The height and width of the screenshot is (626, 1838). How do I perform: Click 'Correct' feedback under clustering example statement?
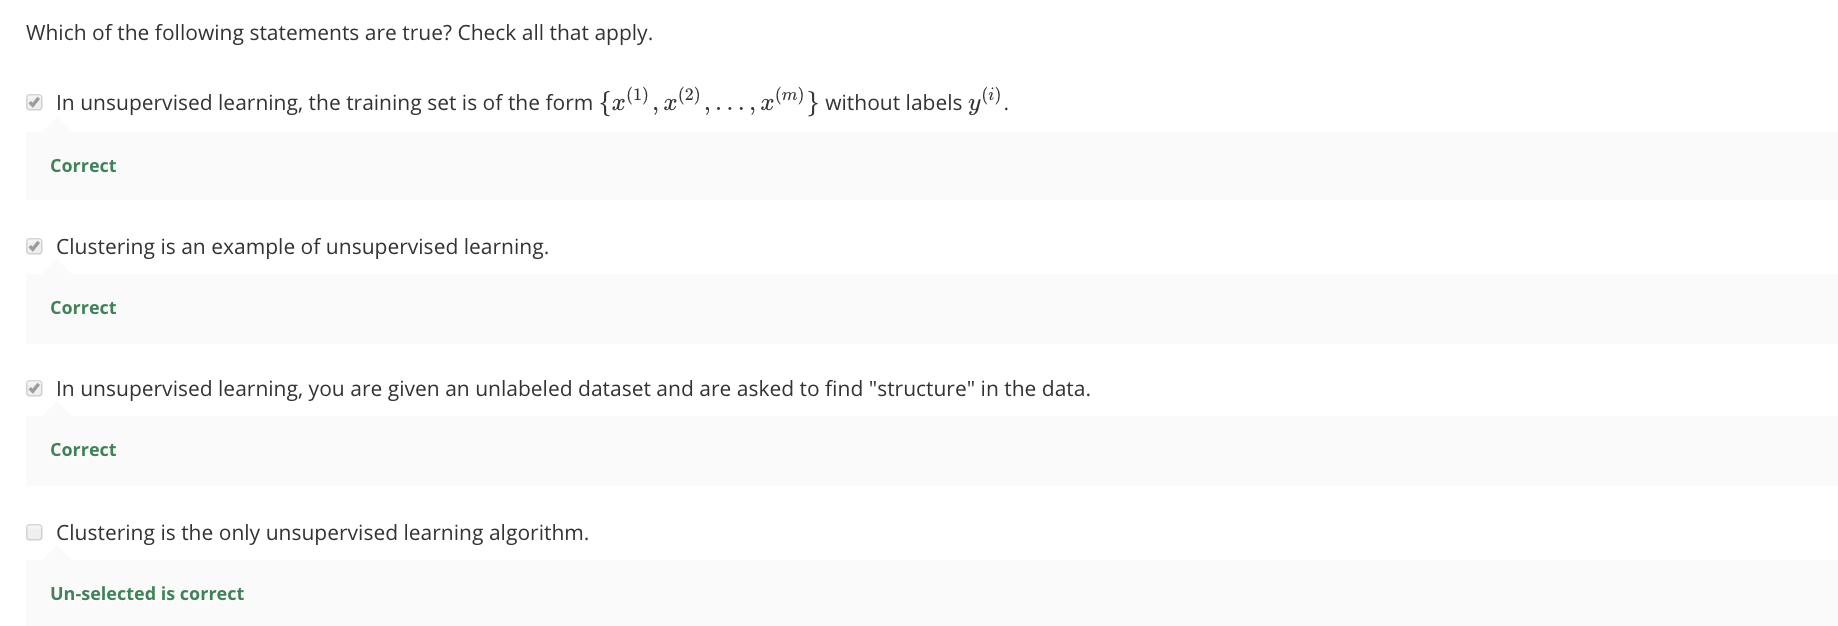point(83,308)
